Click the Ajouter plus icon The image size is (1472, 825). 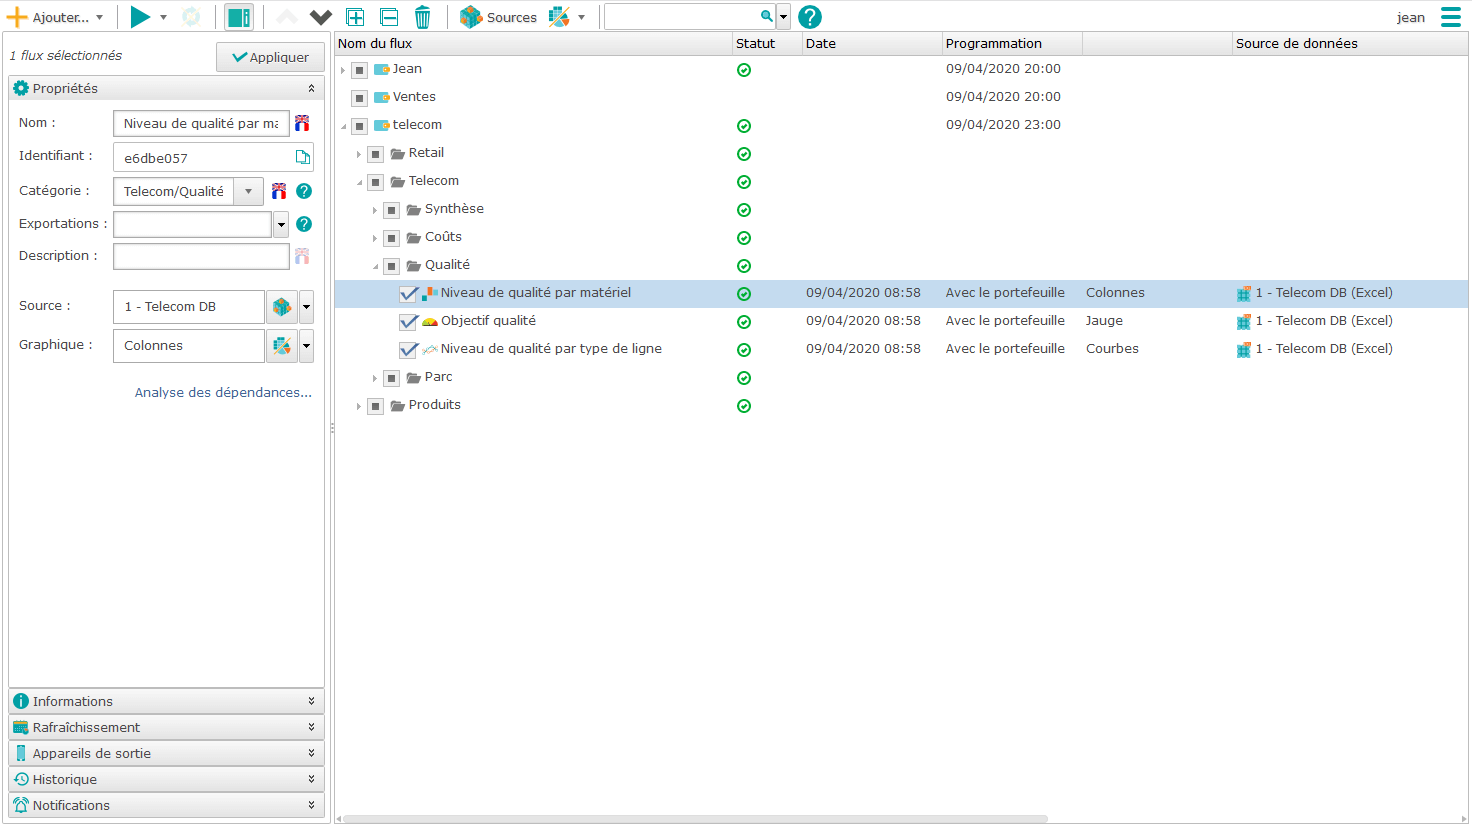pyautogui.click(x=17, y=17)
